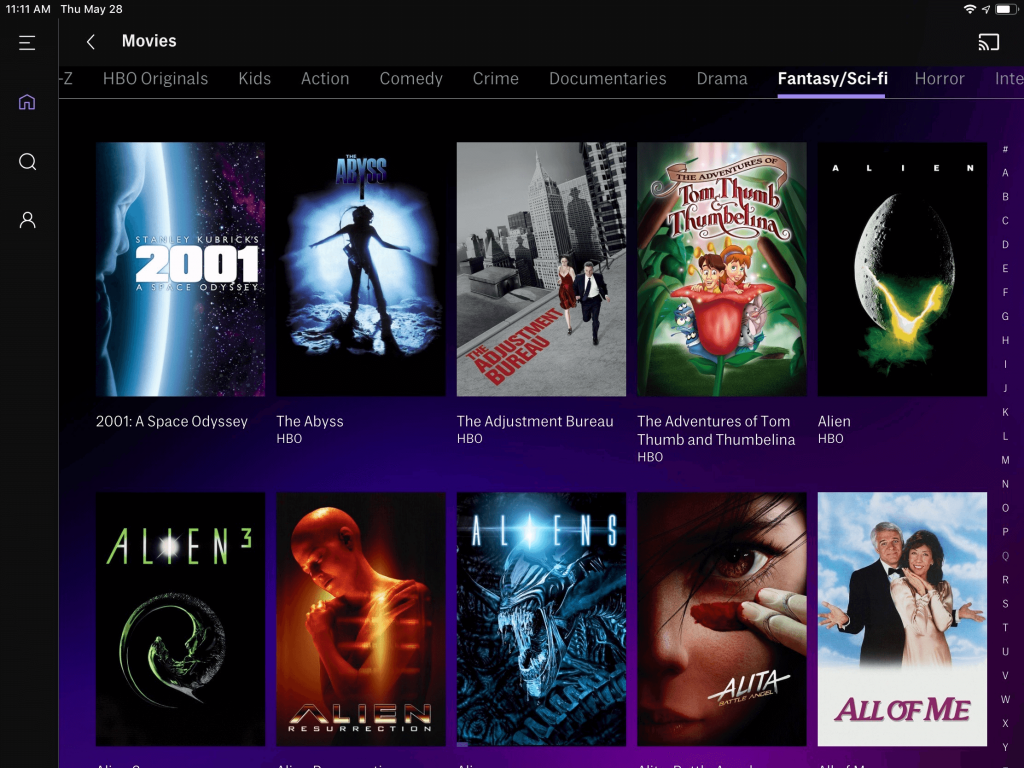Switch to the Drama tab
Image resolution: width=1024 pixels, height=768 pixels.
click(722, 78)
